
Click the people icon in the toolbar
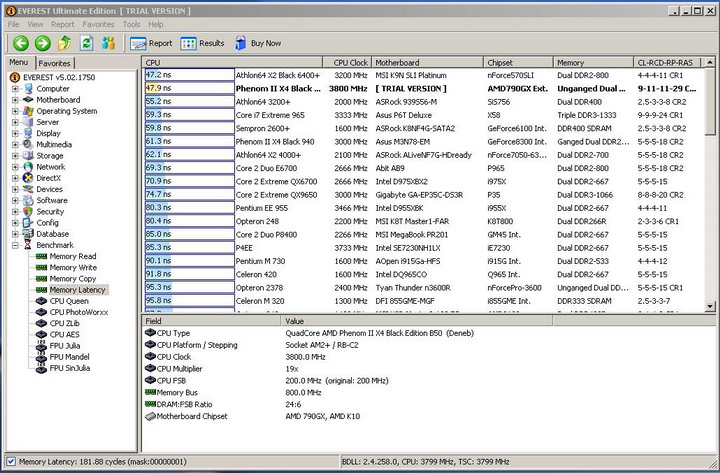click(x=108, y=43)
